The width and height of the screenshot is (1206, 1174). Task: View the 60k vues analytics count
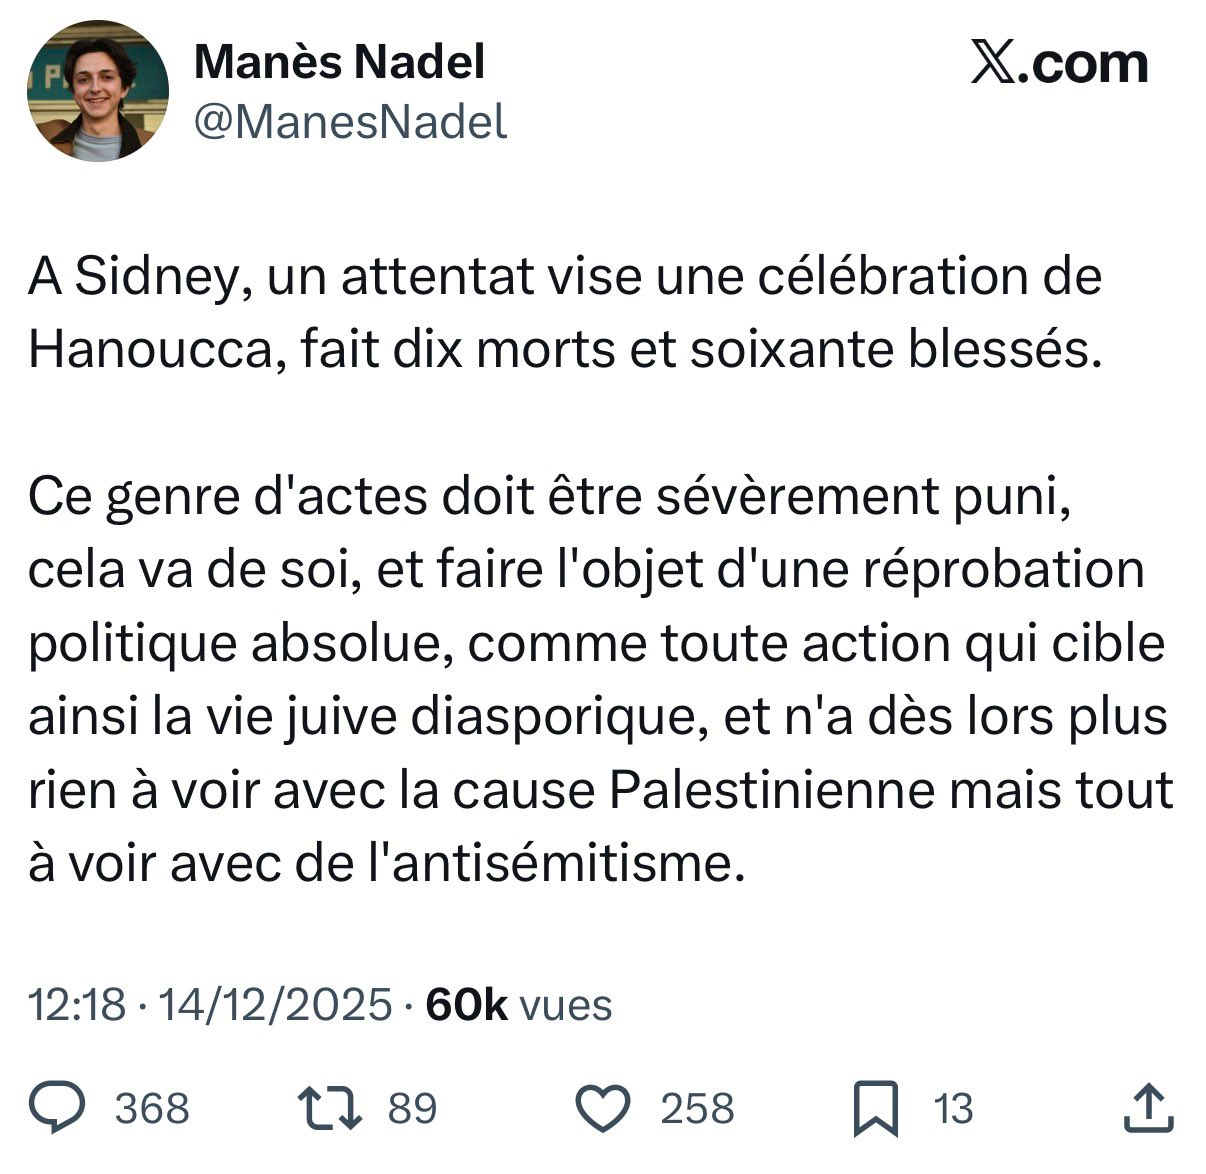pos(519,1004)
